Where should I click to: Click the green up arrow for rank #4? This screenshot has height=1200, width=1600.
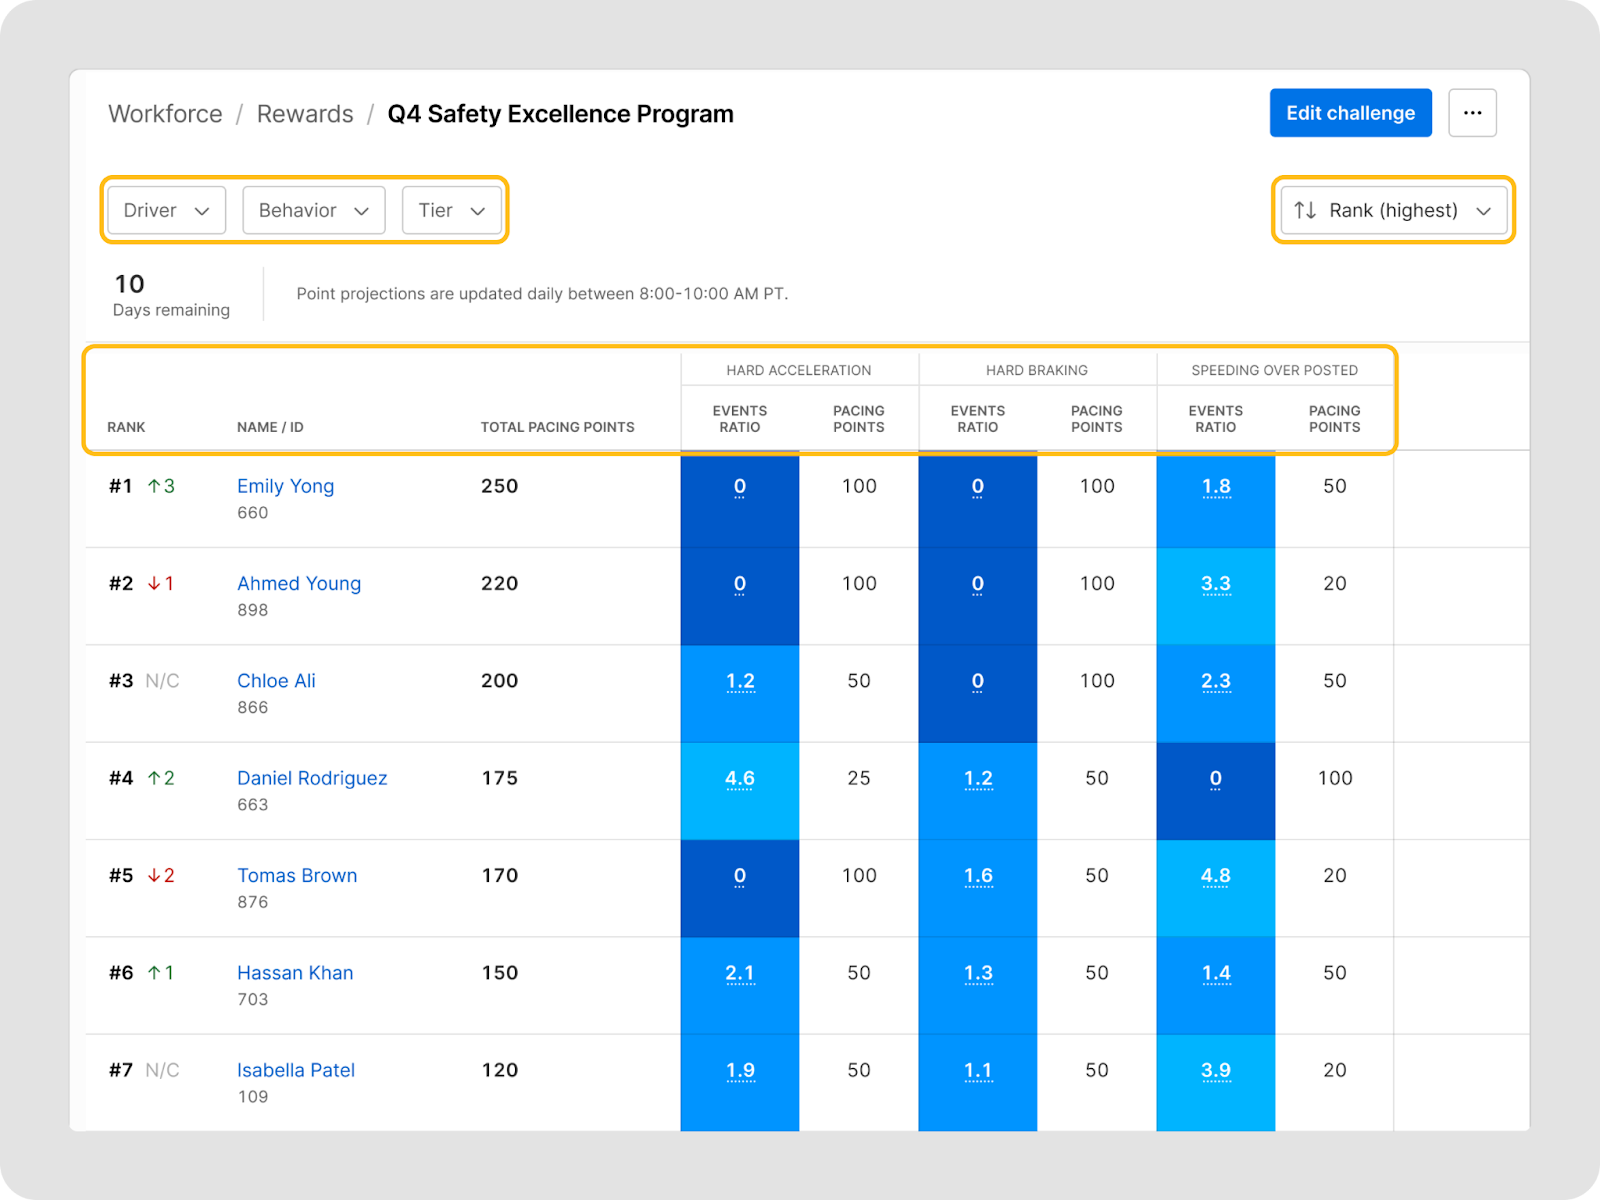154,778
